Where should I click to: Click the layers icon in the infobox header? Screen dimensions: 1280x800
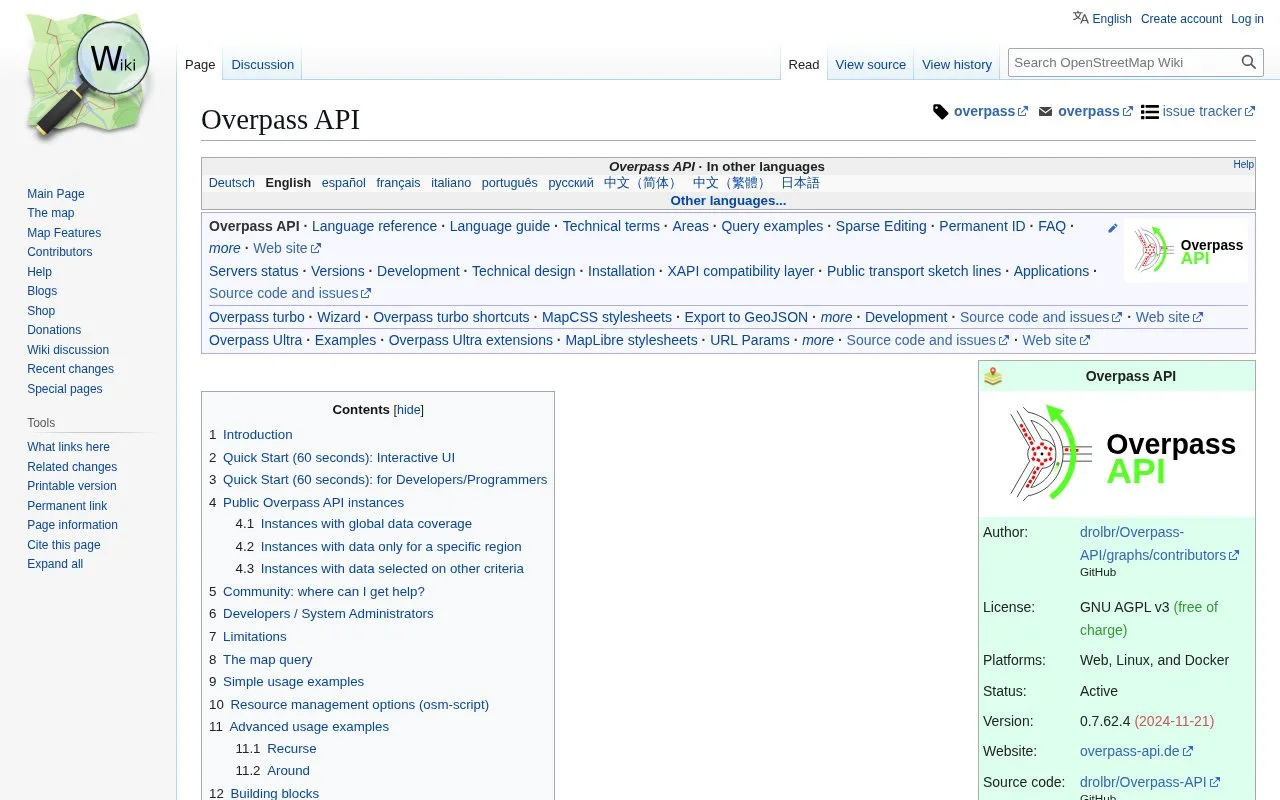993,376
